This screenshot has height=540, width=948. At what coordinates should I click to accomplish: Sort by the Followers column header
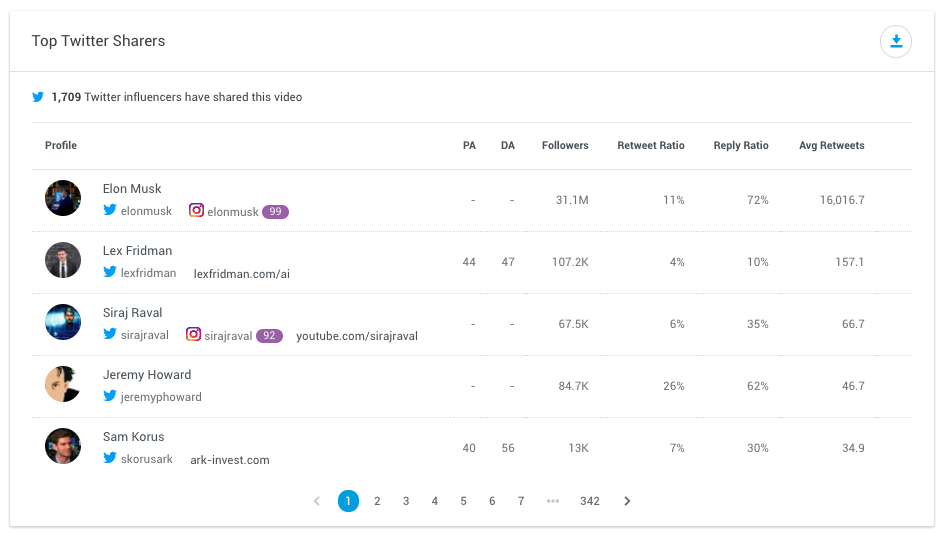point(565,146)
